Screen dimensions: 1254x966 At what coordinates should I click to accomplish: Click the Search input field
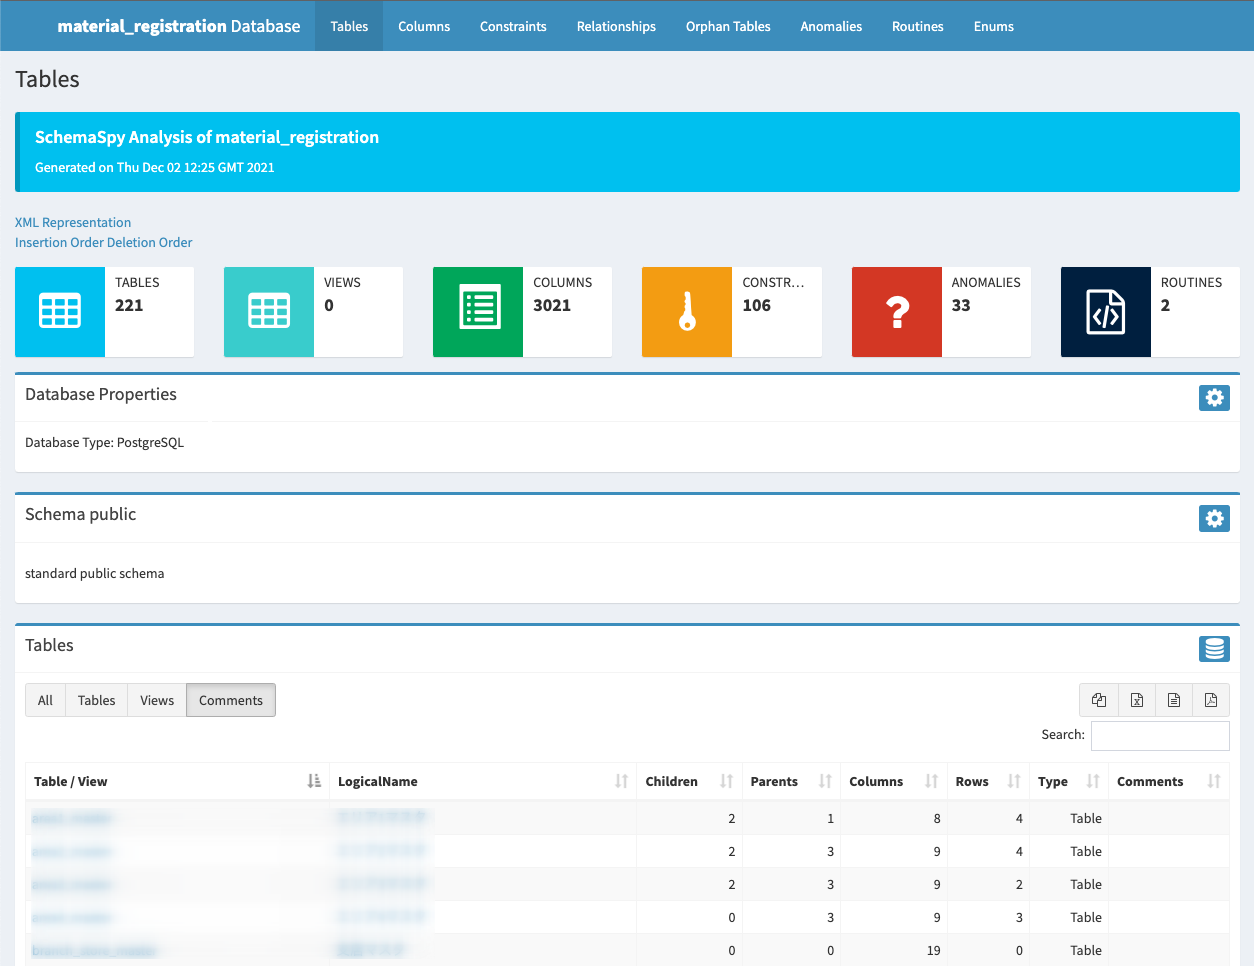click(1160, 735)
